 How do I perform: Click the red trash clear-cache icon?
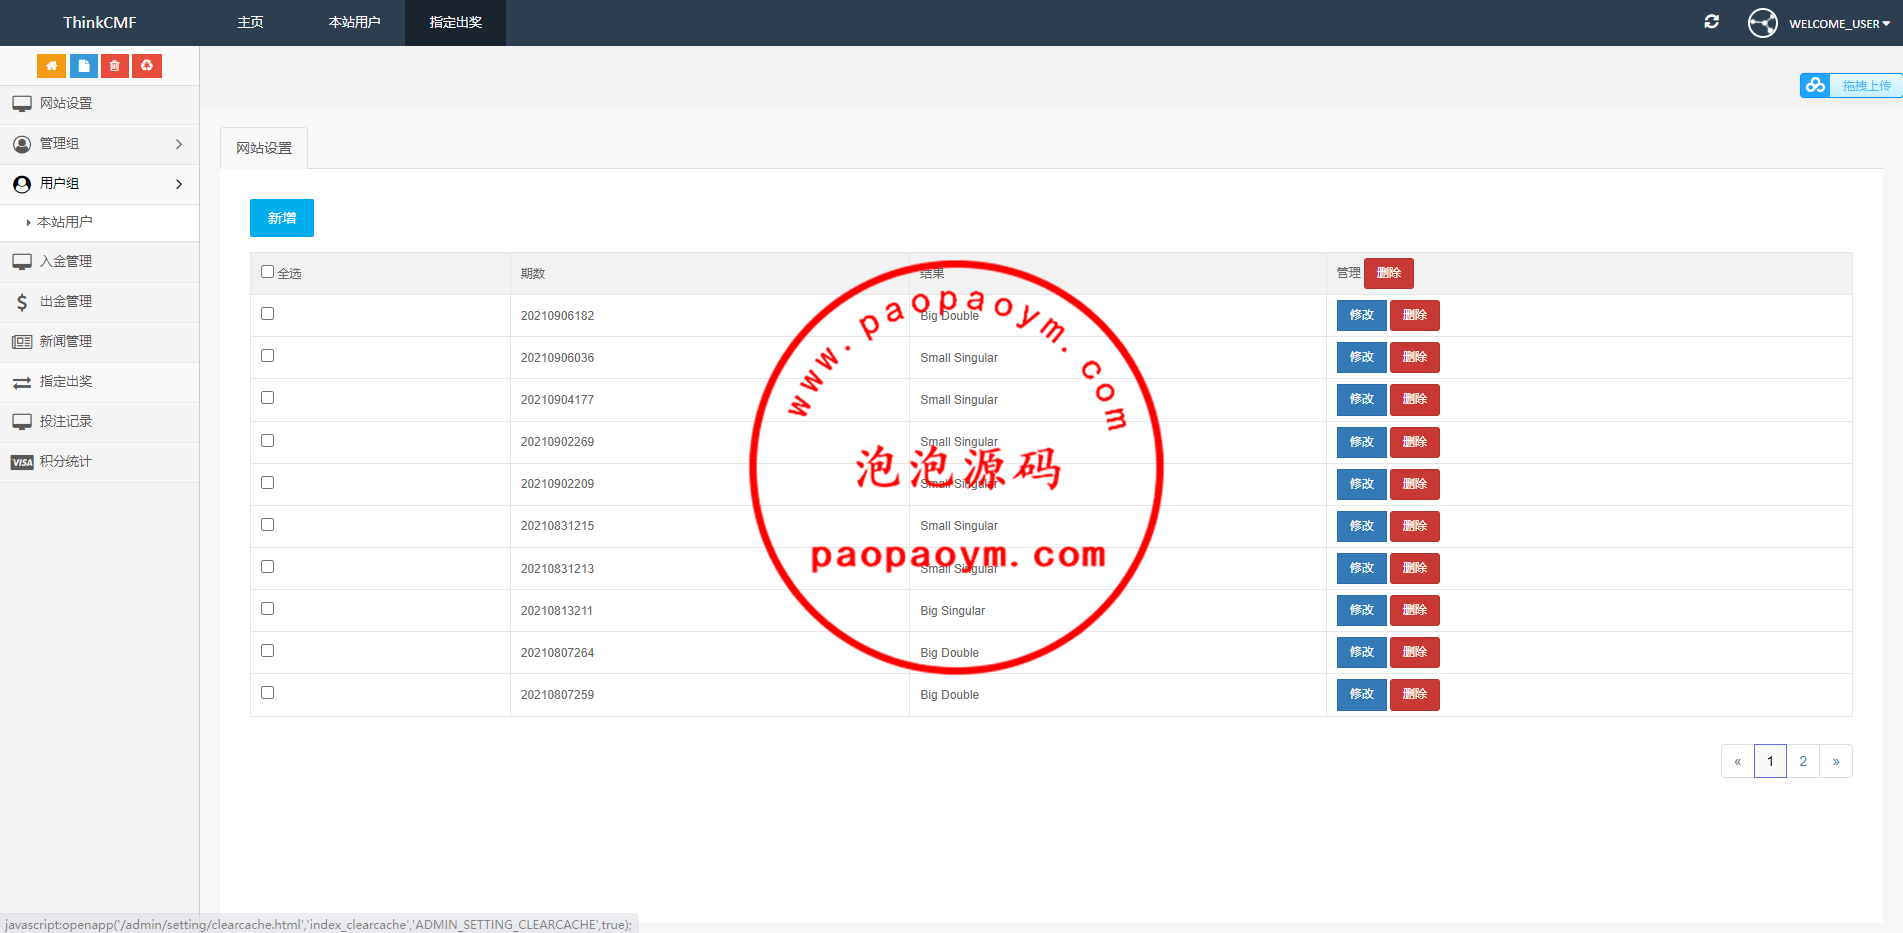click(115, 66)
